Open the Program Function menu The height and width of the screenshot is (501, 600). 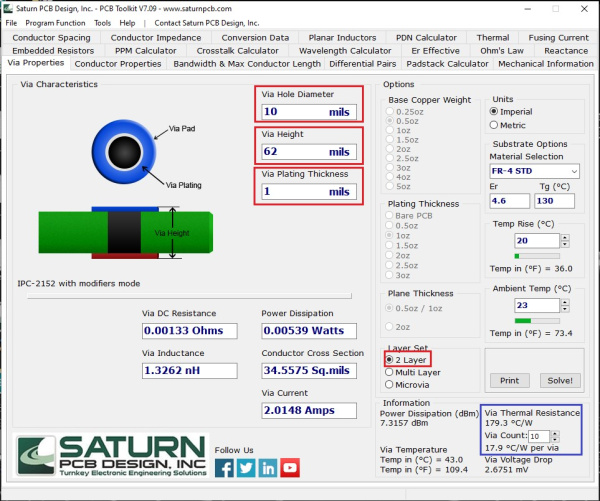[55, 23]
